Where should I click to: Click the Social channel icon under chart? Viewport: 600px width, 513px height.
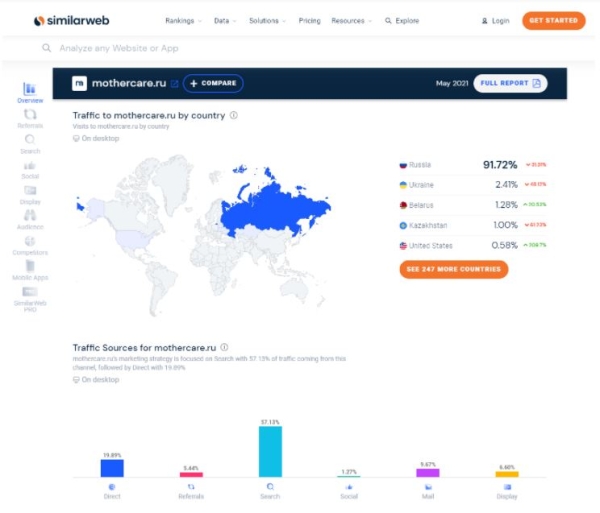tap(349, 487)
